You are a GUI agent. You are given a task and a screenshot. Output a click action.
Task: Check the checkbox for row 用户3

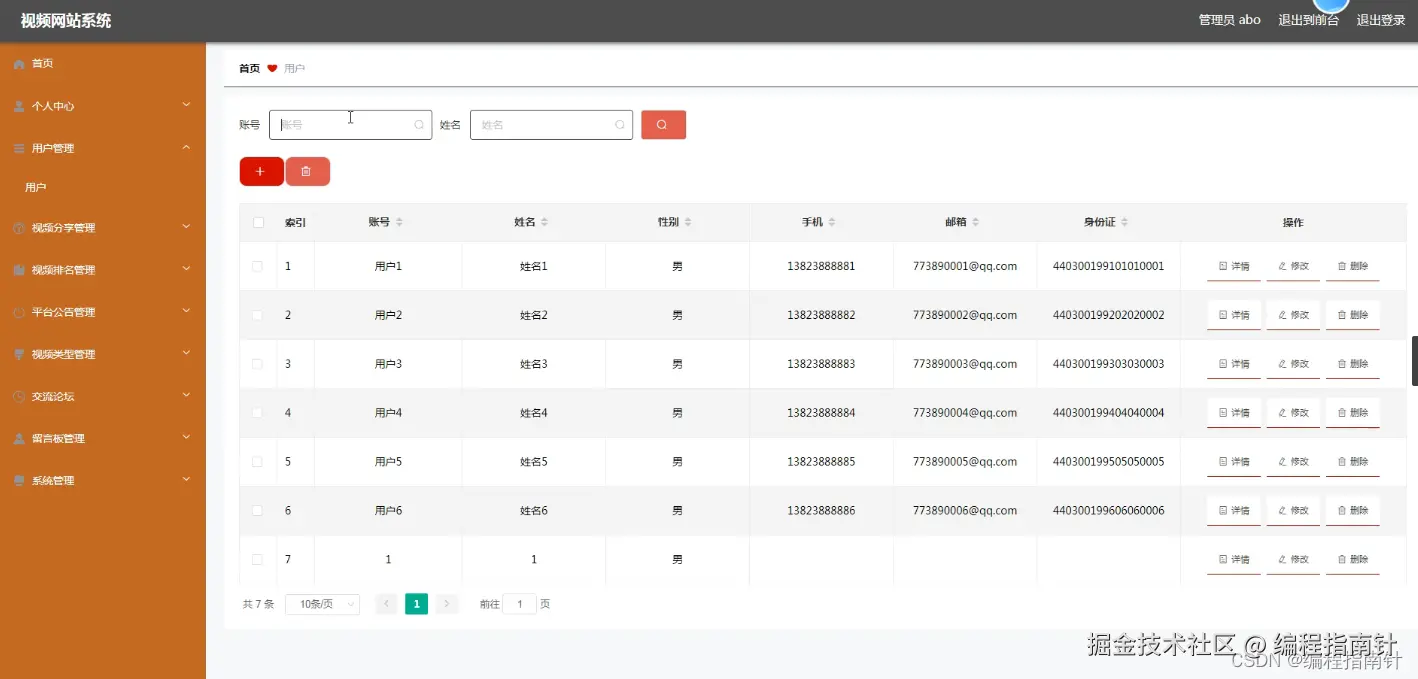[258, 364]
